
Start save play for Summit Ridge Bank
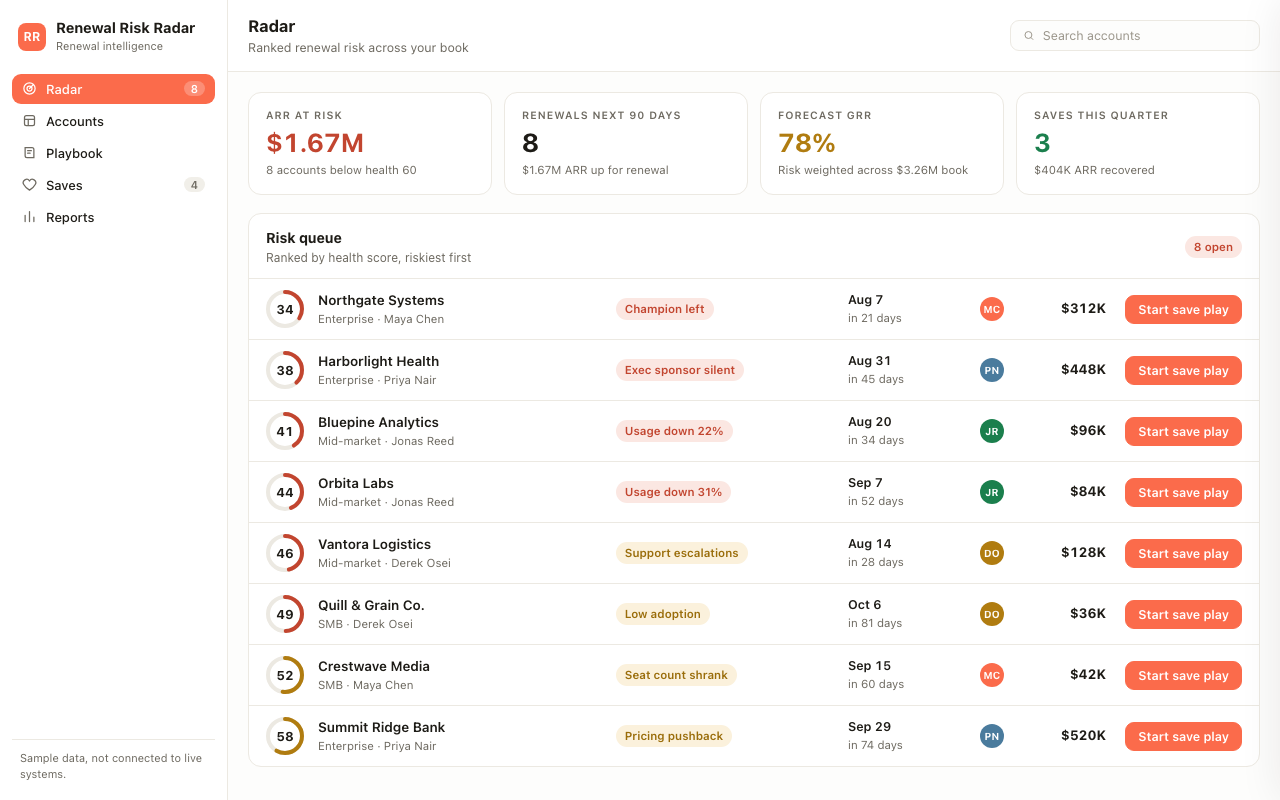click(x=1183, y=736)
